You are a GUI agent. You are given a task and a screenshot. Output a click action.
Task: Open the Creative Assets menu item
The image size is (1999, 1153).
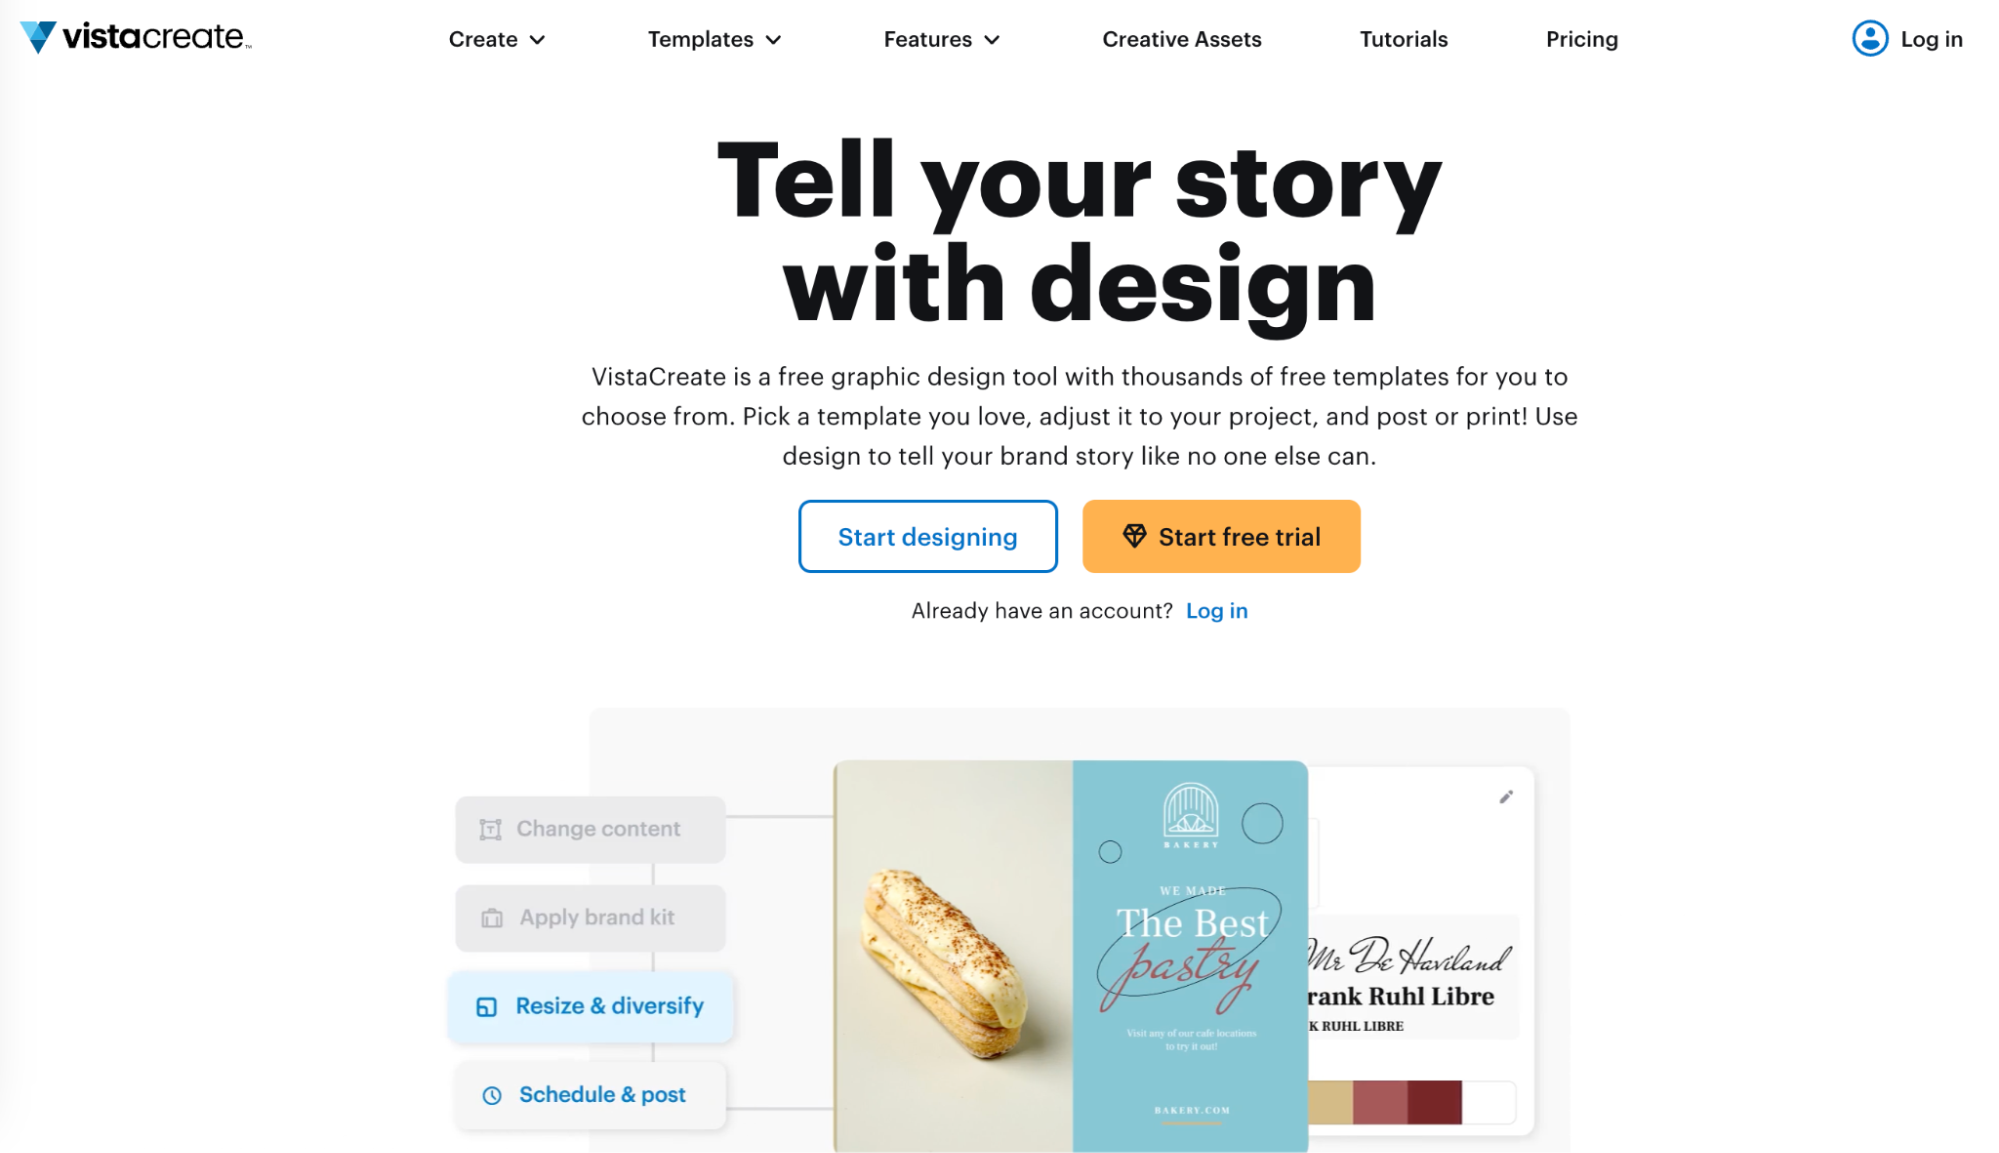pyautogui.click(x=1182, y=38)
